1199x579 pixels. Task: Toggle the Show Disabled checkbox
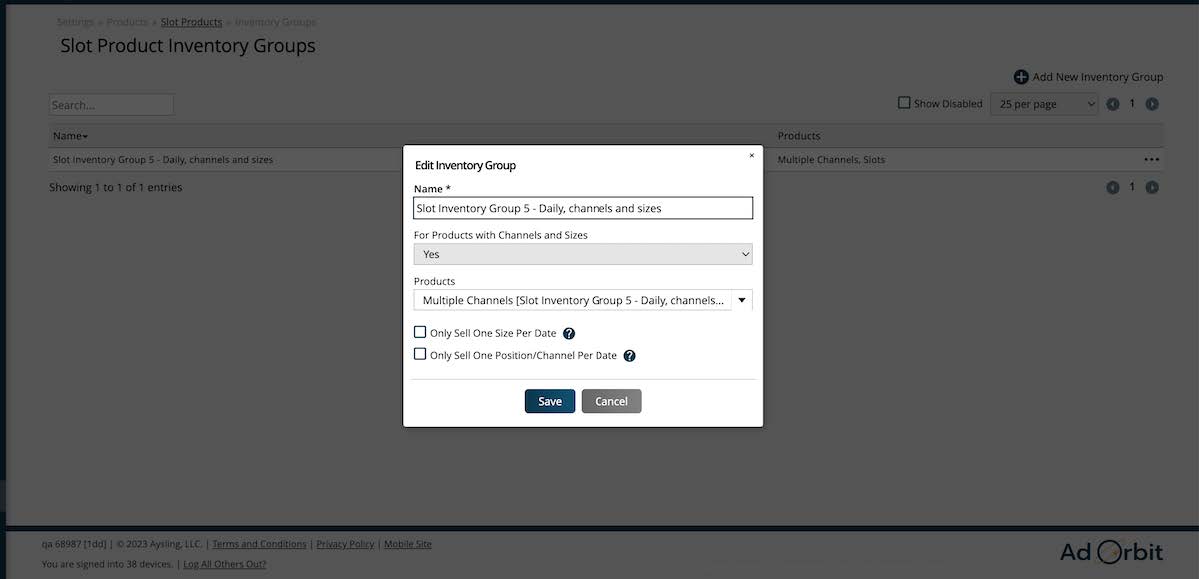pyautogui.click(x=904, y=102)
